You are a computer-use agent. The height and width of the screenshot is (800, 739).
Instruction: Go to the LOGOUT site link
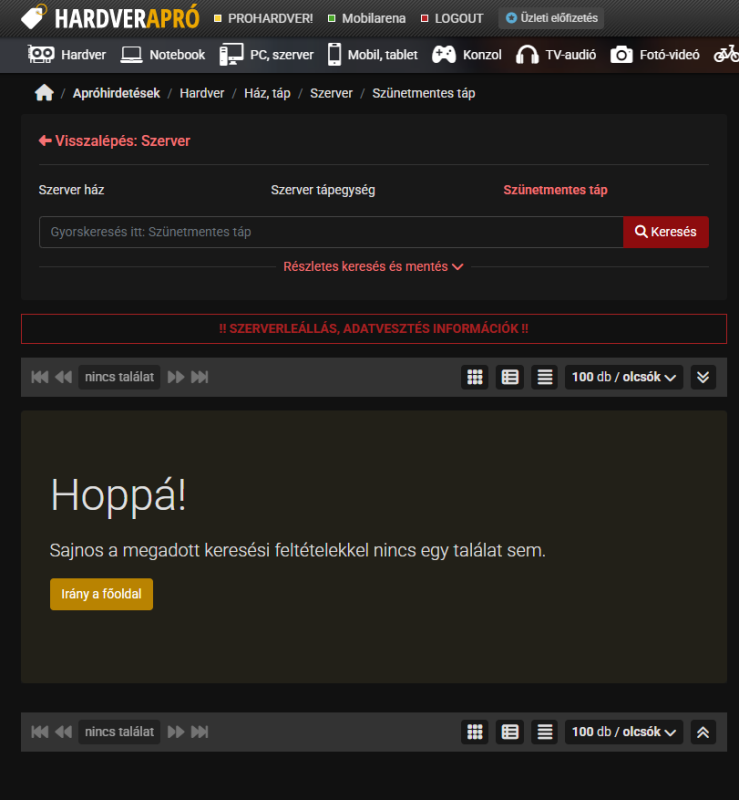point(452,18)
